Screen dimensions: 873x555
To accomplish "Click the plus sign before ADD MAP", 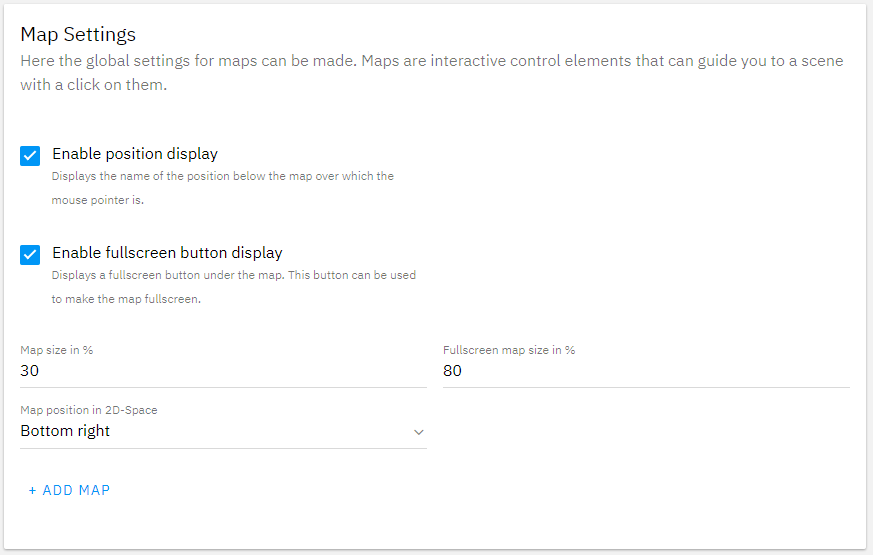I will tap(33, 490).
